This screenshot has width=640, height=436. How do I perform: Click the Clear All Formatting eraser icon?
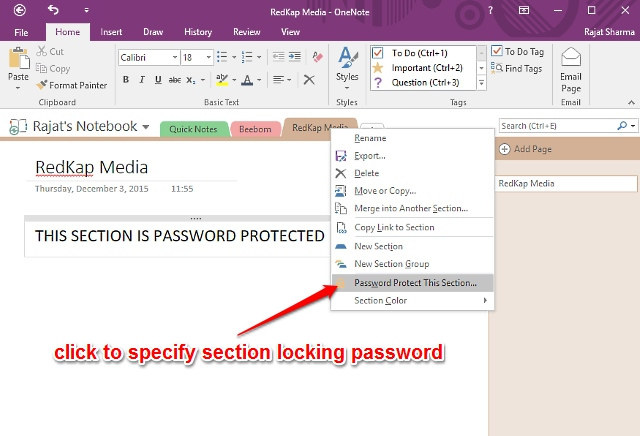click(318, 57)
